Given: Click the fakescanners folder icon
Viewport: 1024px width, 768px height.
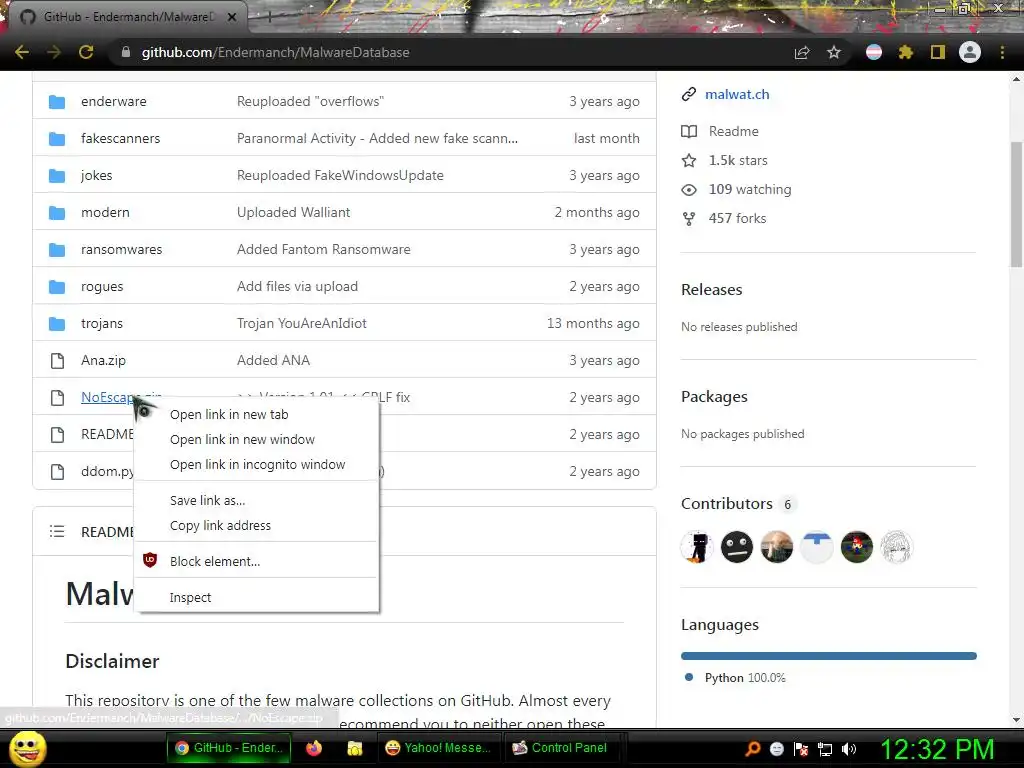Looking at the screenshot, I should (57, 138).
